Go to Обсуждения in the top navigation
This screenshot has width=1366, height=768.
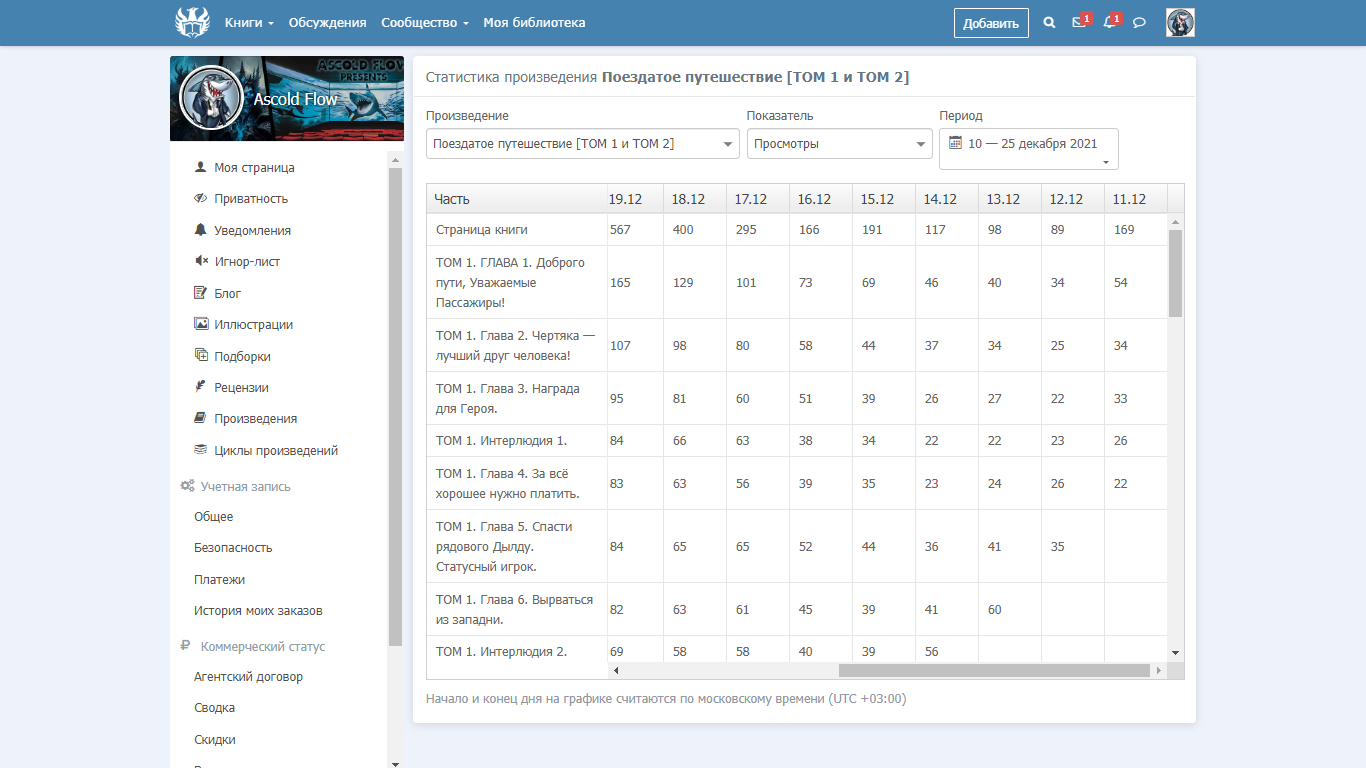(x=327, y=22)
